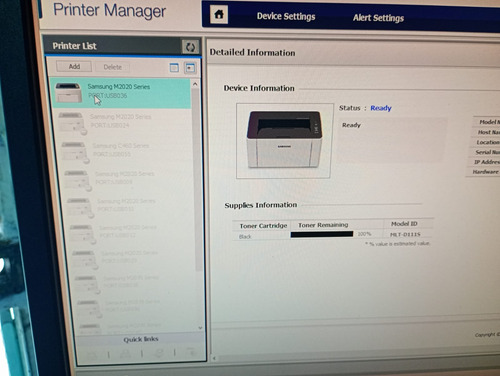Select the Samsung C460 Series printer icon

tap(75, 152)
